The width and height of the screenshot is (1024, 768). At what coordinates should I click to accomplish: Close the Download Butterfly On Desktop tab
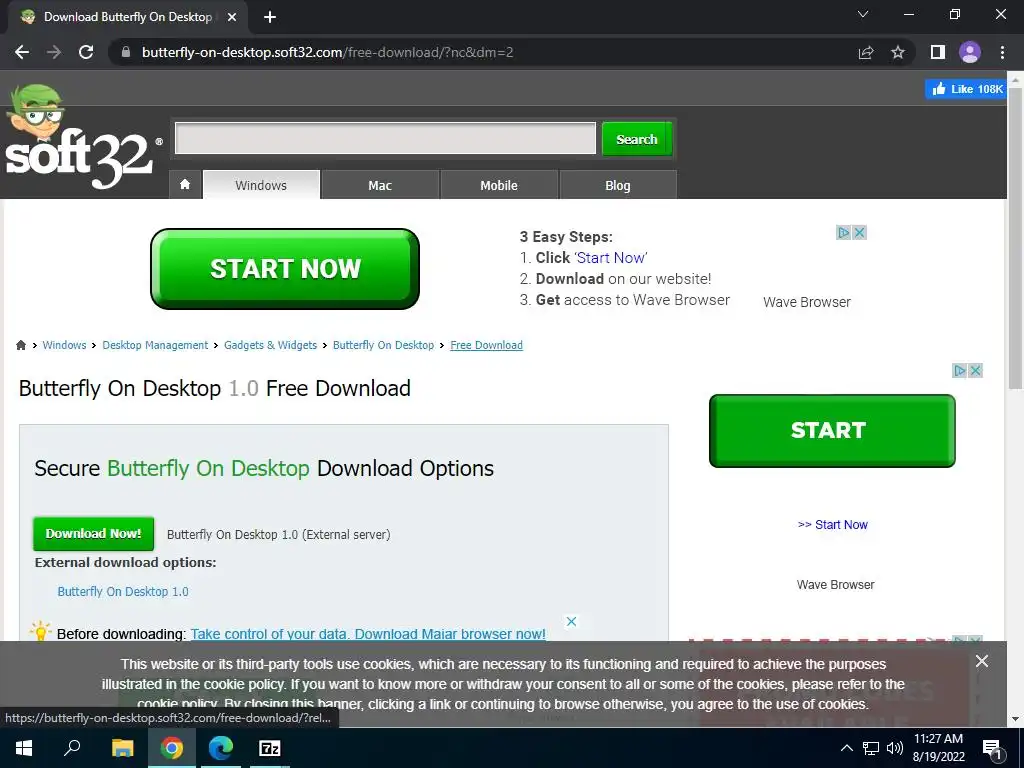[x=232, y=17]
